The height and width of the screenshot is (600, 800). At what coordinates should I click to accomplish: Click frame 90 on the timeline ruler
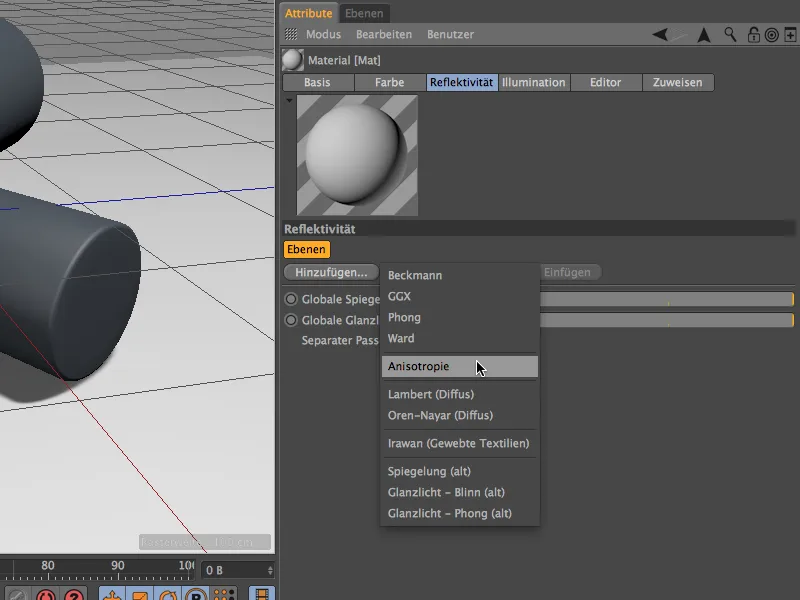click(118, 565)
